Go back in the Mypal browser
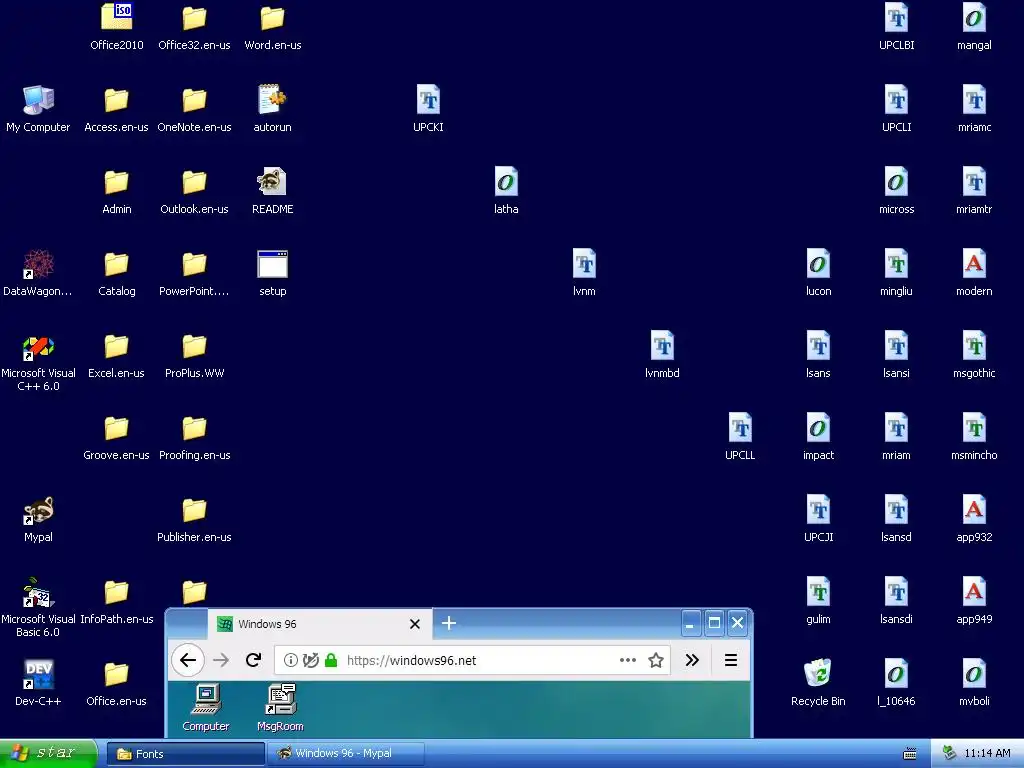This screenshot has height=768, width=1024. pos(188,660)
